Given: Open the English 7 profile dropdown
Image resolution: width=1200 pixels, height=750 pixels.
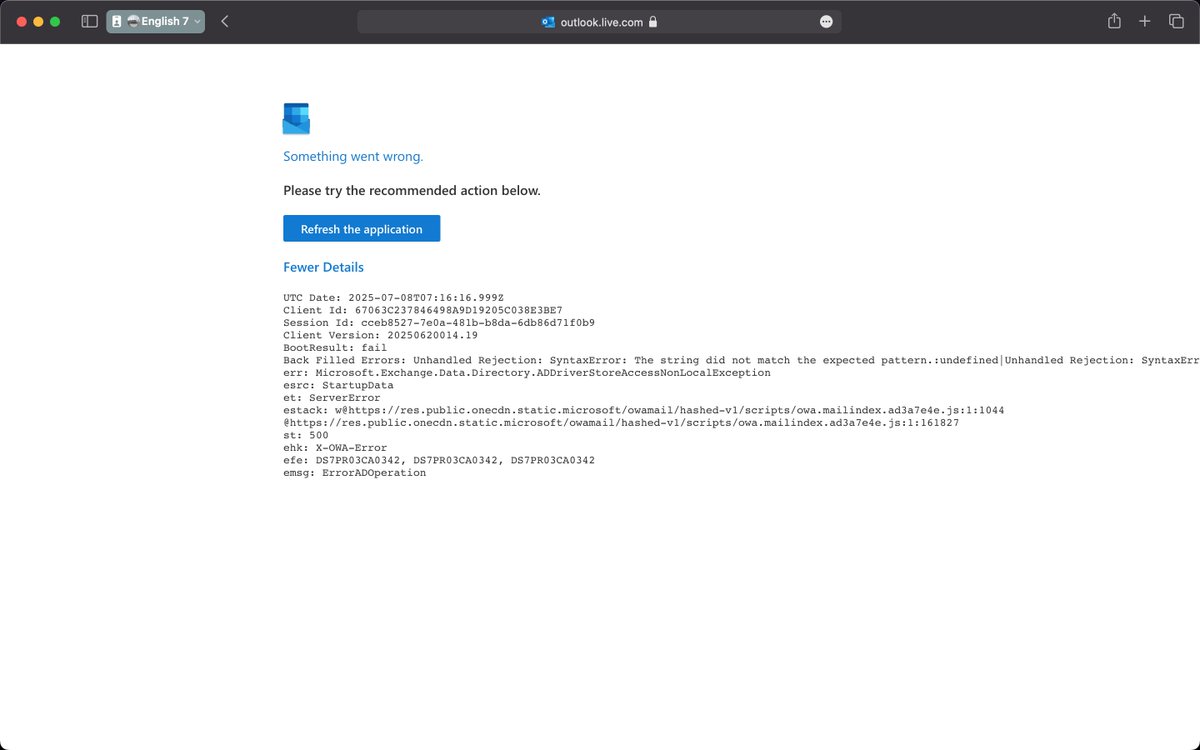Looking at the screenshot, I should click(x=155, y=21).
